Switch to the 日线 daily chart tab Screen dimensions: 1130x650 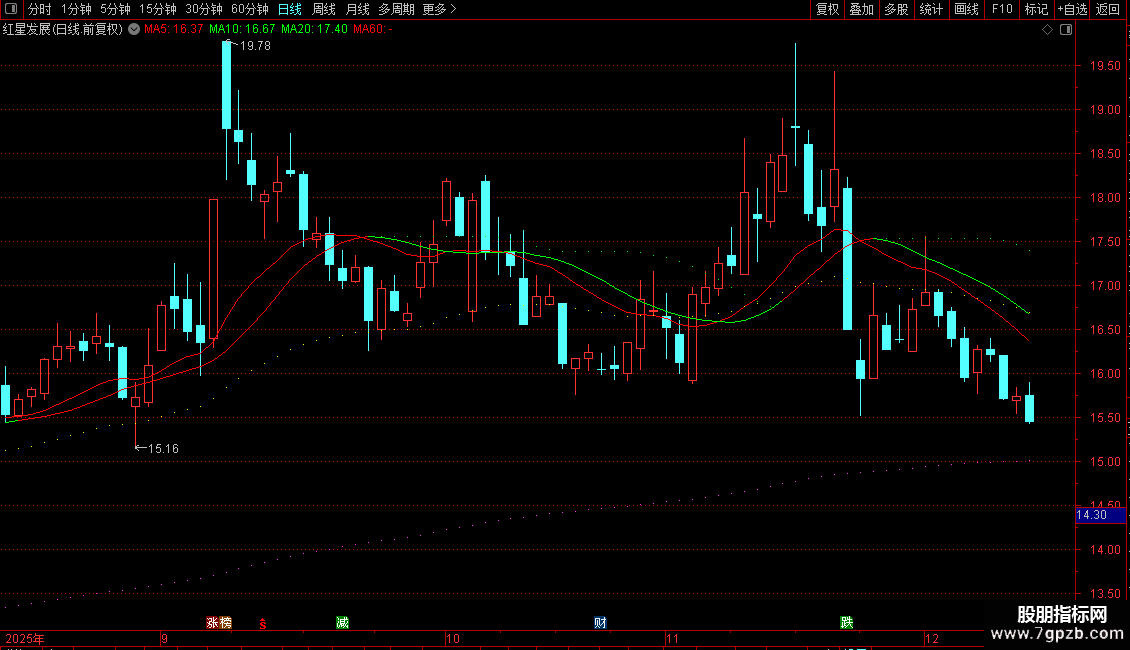[x=290, y=9]
